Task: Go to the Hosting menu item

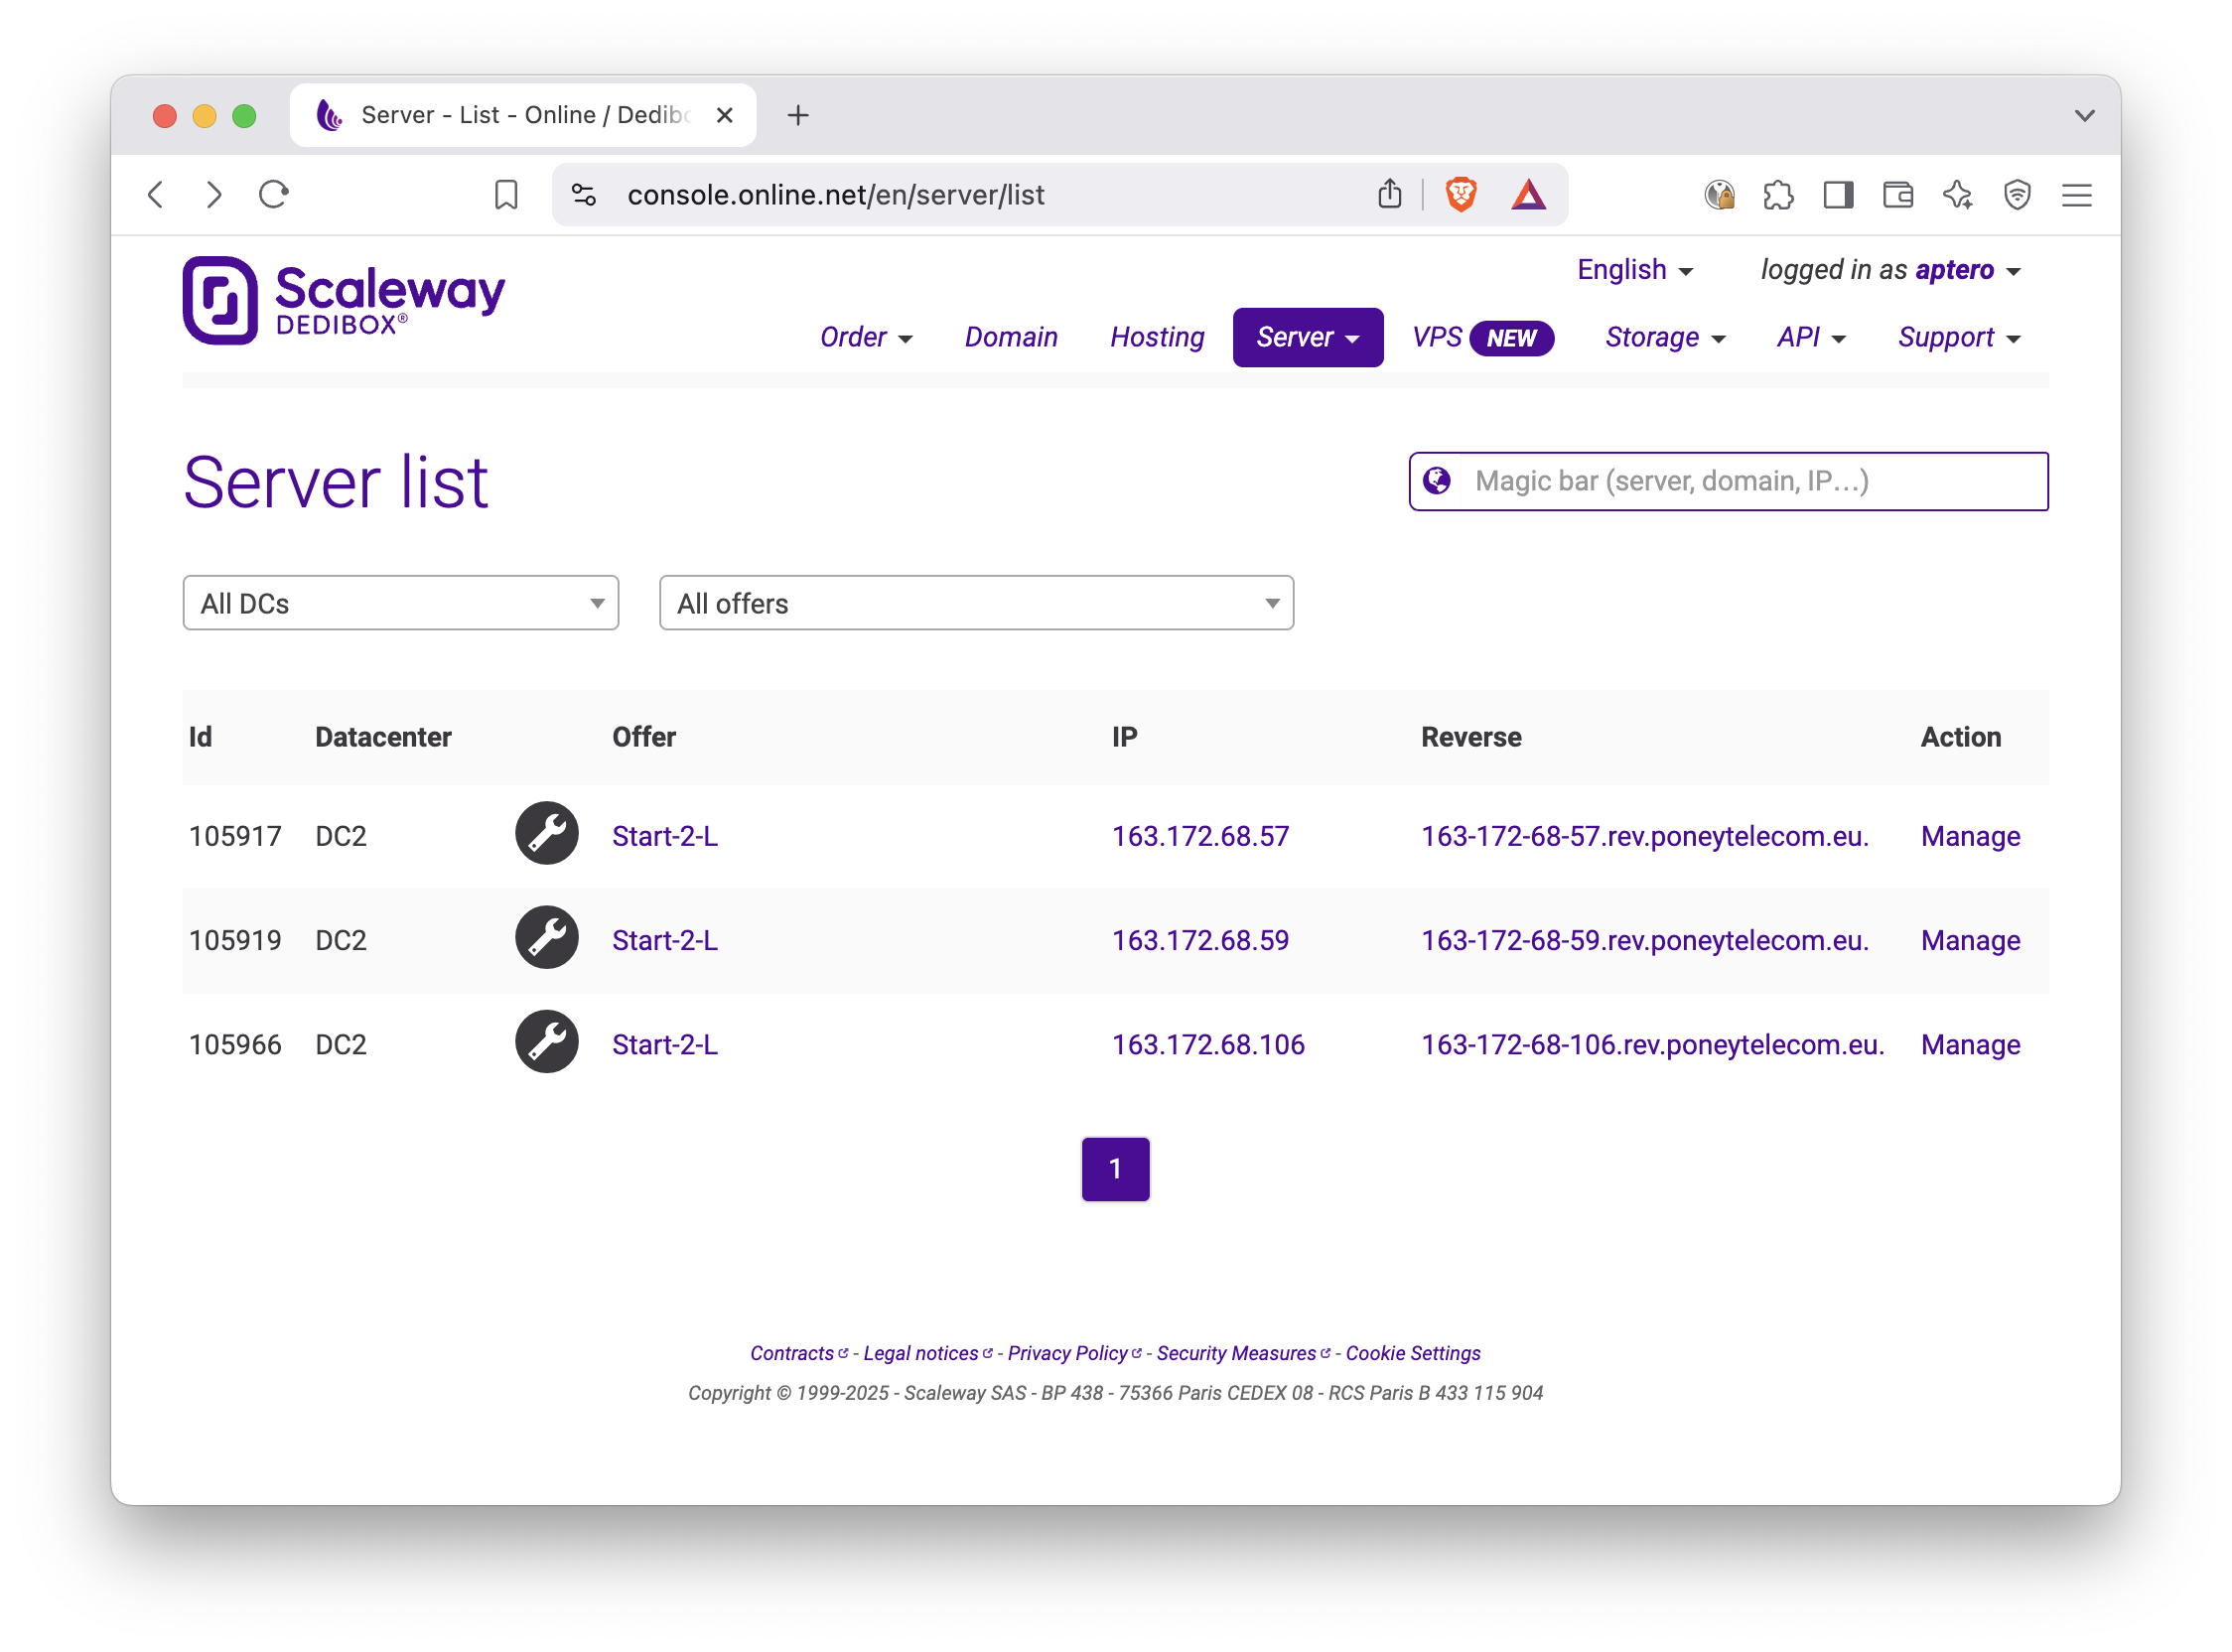Action: click(x=1157, y=338)
